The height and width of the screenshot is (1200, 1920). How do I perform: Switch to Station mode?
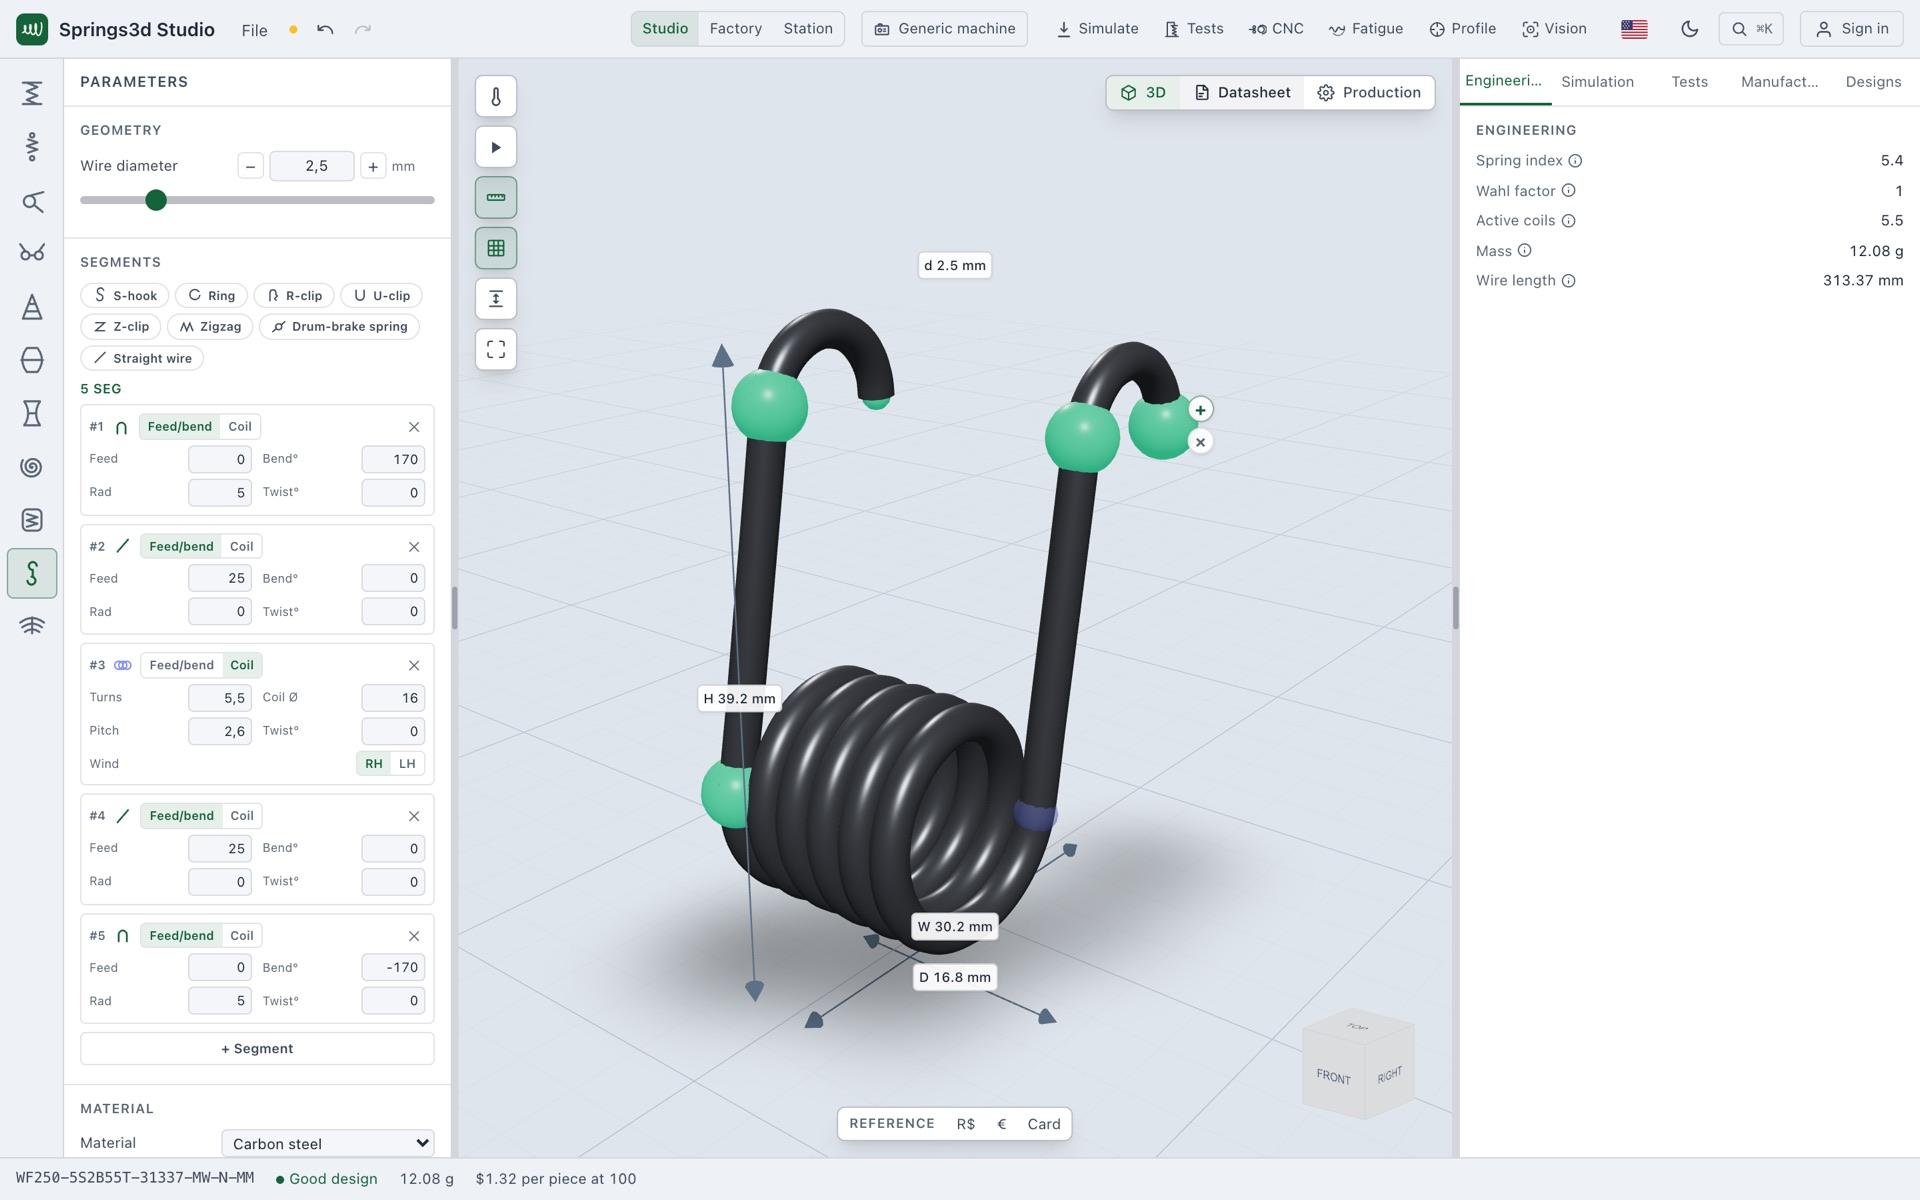[x=808, y=29]
